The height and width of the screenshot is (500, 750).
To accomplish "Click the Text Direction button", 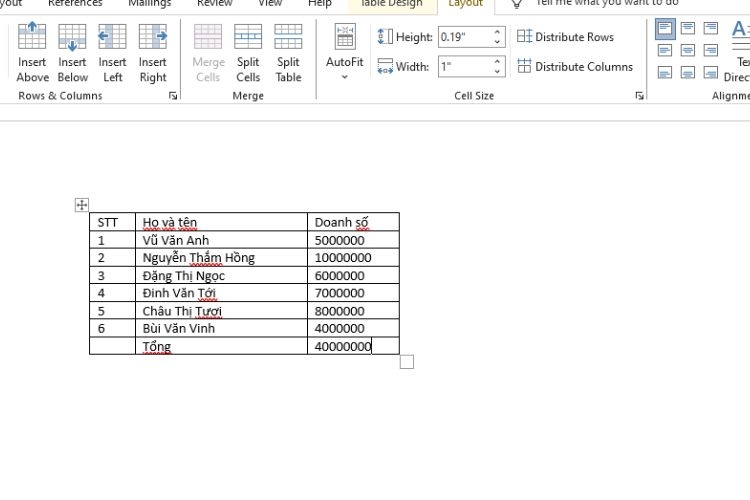I will 739,52.
